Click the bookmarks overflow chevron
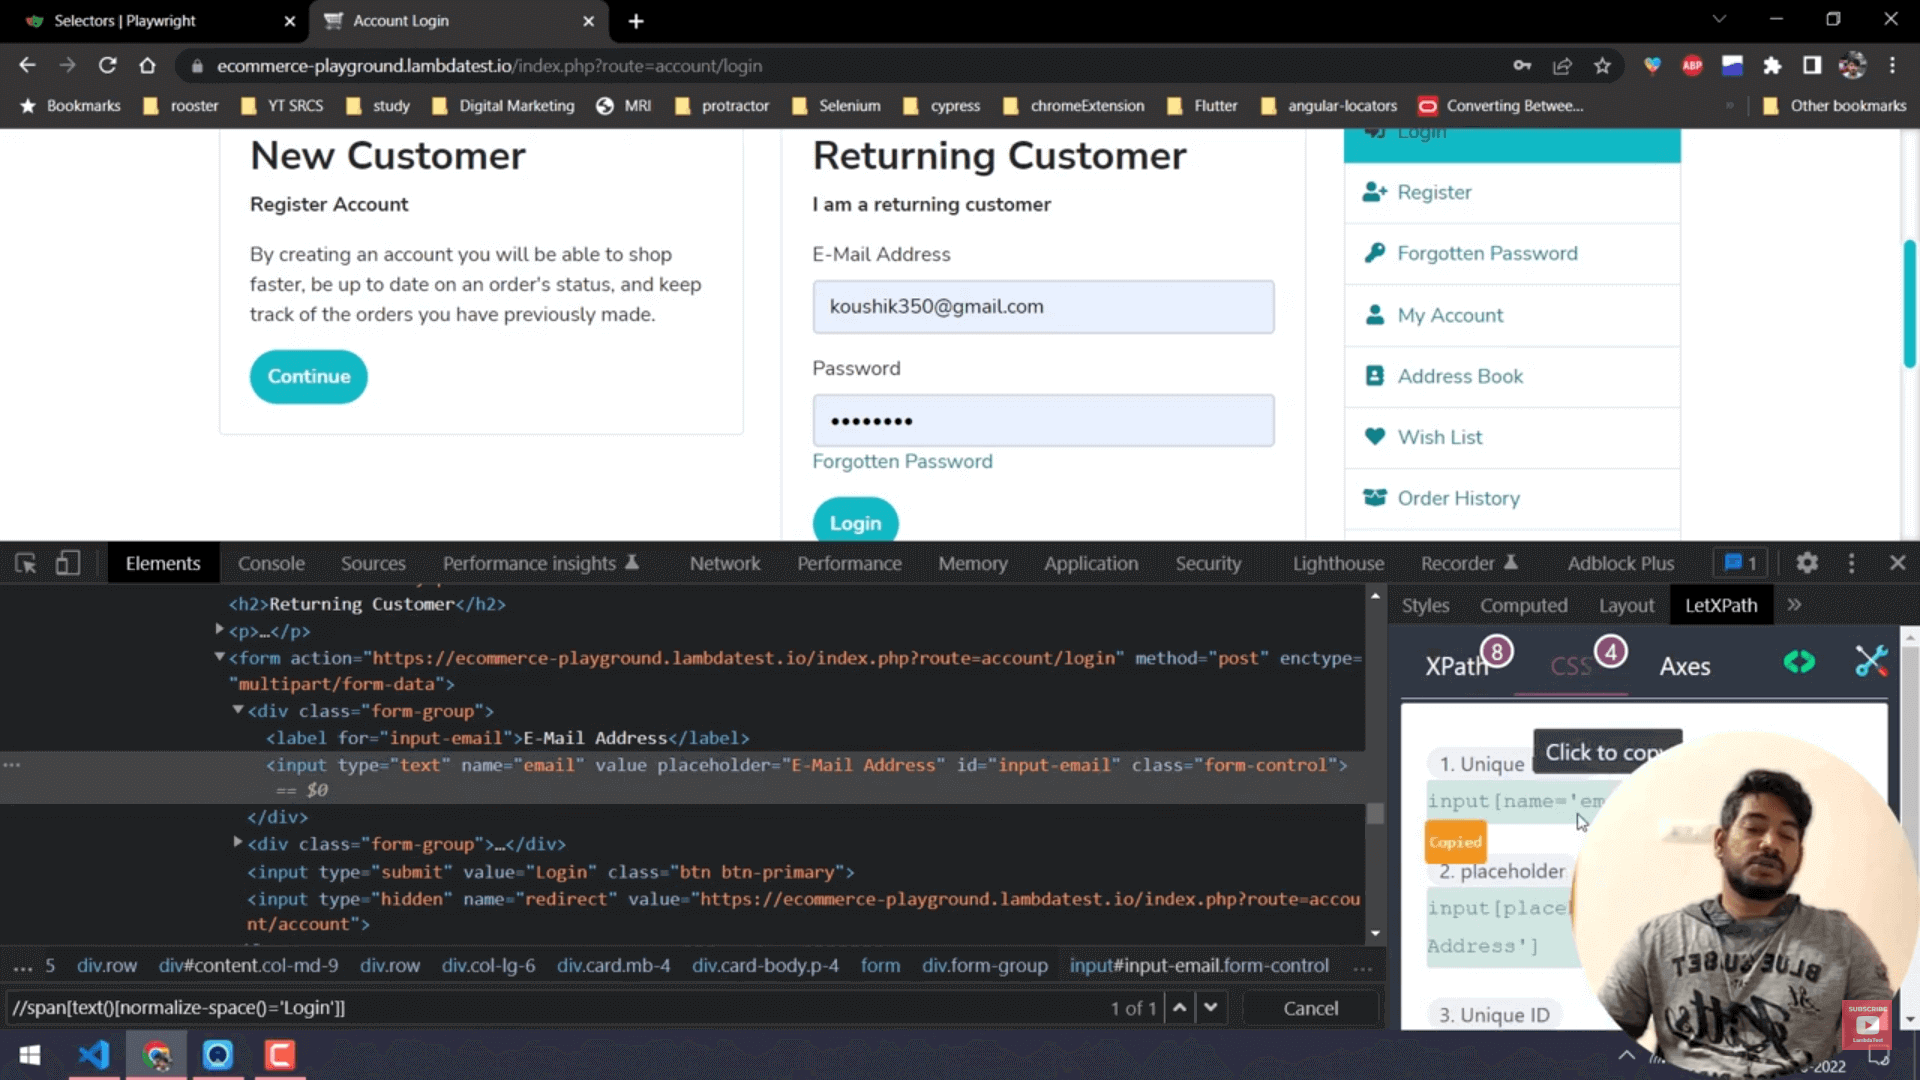The width and height of the screenshot is (1920, 1080). pos(1729,105)
